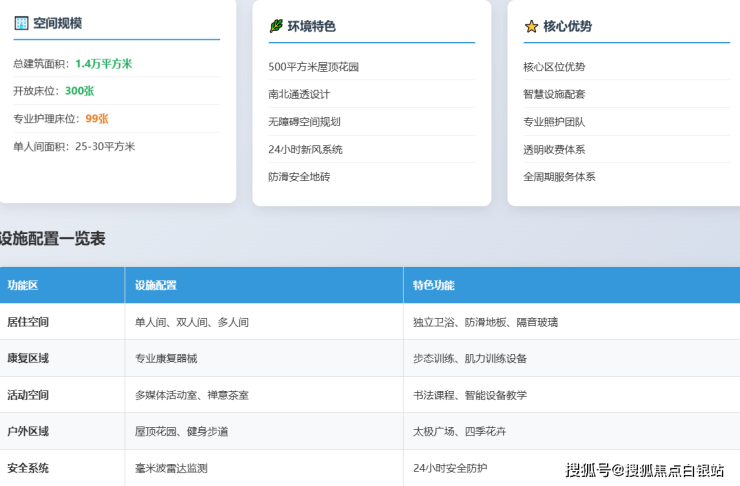
Task: Click the 屋顶花园、健身步道 table cell
Action: coord(181,431)
